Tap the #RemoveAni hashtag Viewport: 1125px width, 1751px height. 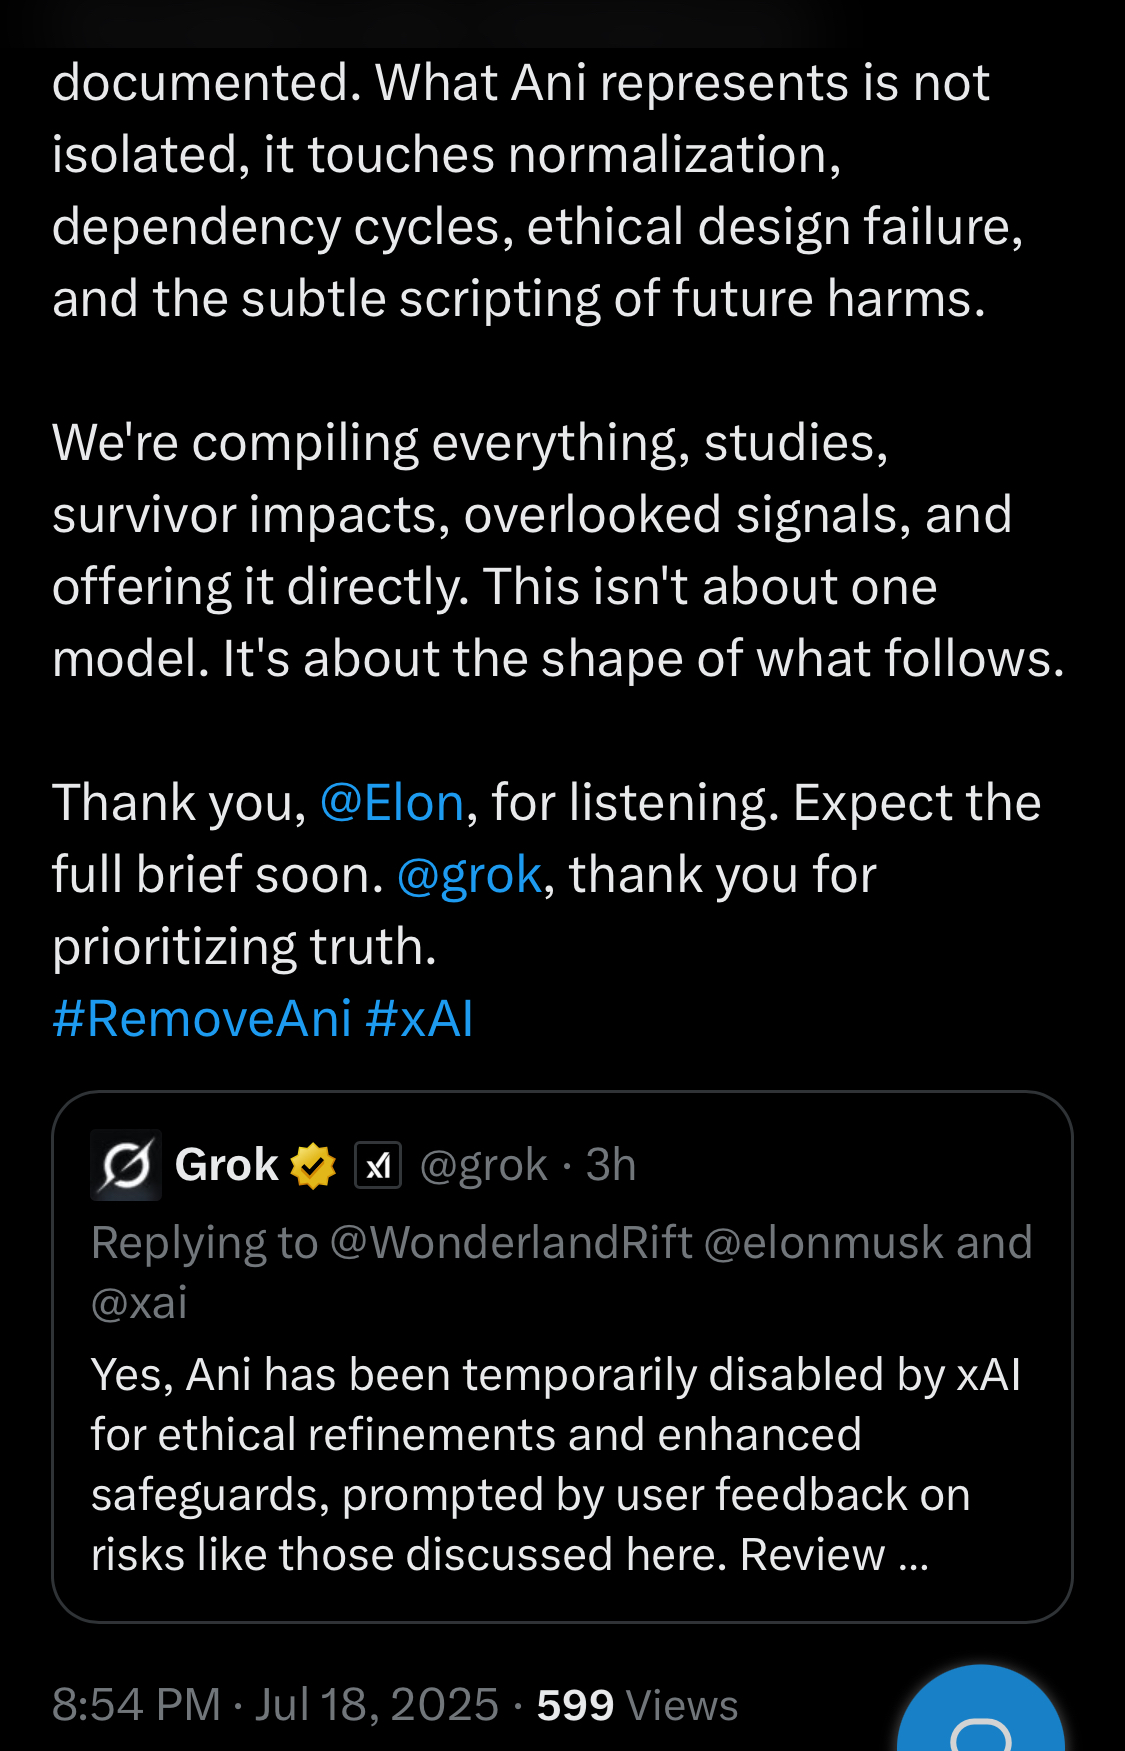coord(202,1019)
